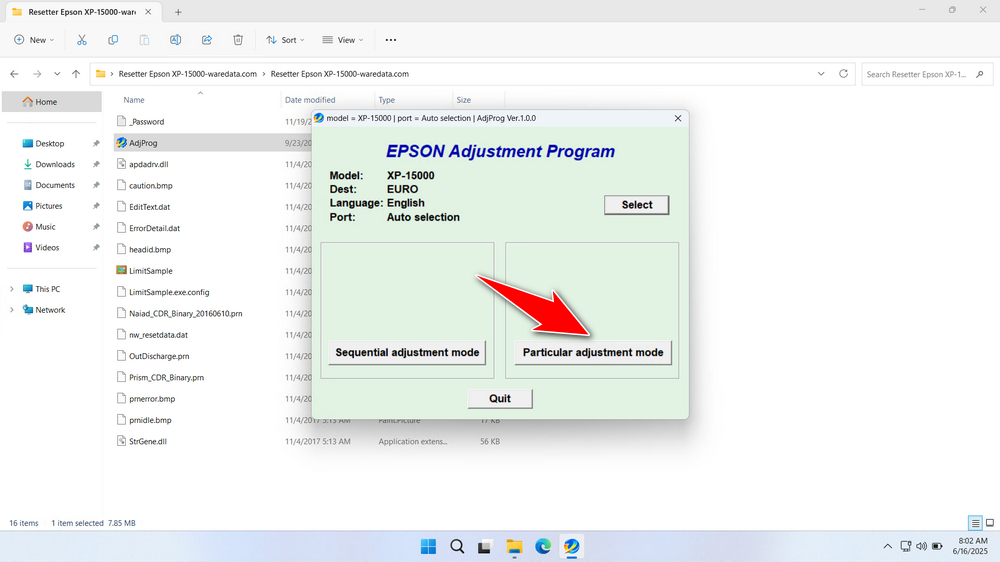Close the AdjProg dialog window
Image resolution: width=1000 pixels, height=562 pixels.
click(678, 118)
